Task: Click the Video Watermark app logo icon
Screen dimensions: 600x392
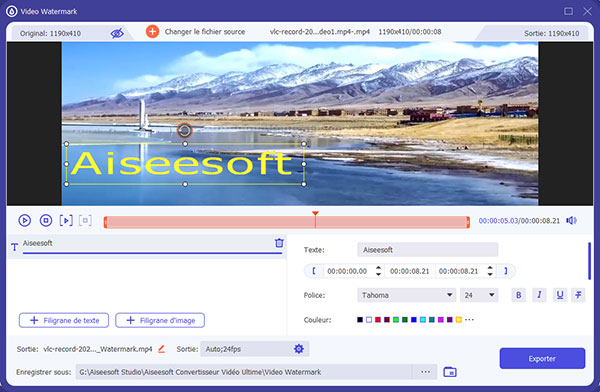Action: (11, 11)
